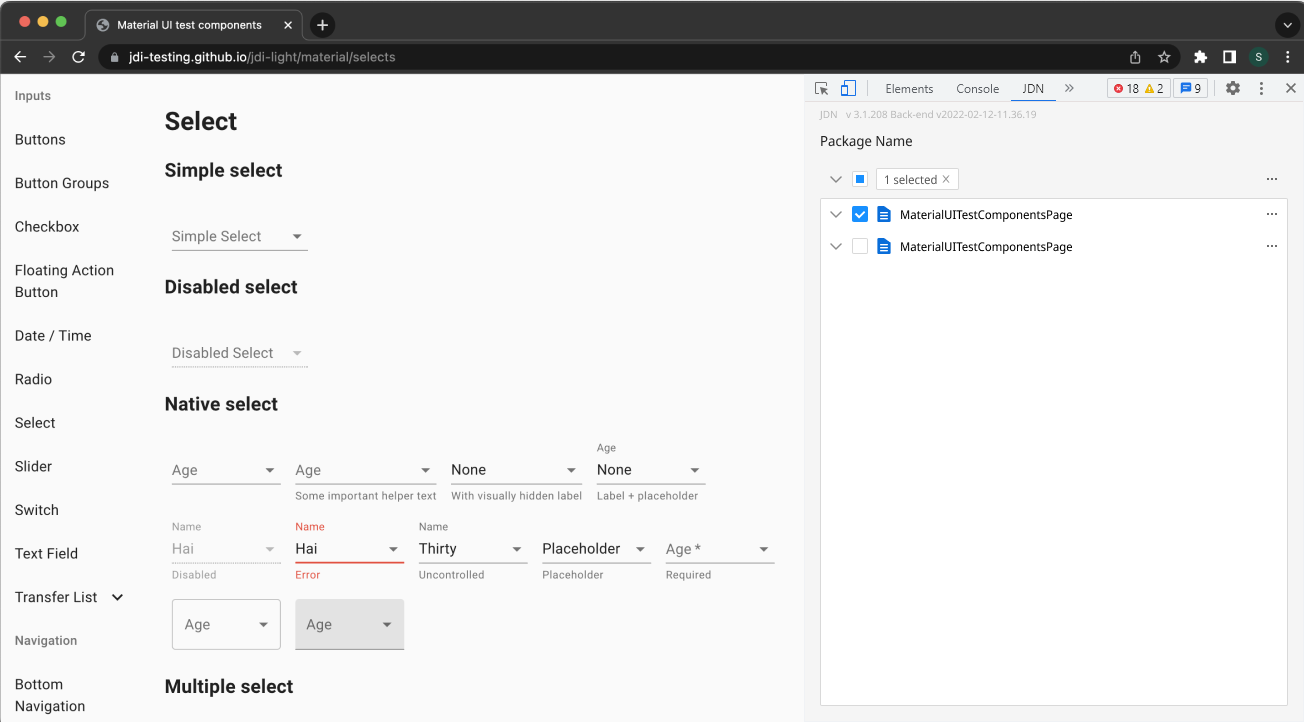Image resolution: width=1304 pixels, height=722 pixels.
Task: Open more options for checked MaterialUITestComponentsPage row
Action: (1272, 214)
